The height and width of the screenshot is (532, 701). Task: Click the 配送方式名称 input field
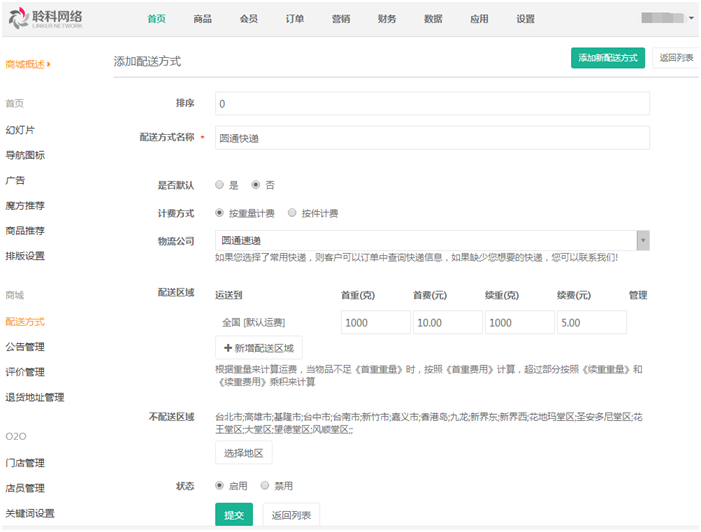[x=432, y=137]
